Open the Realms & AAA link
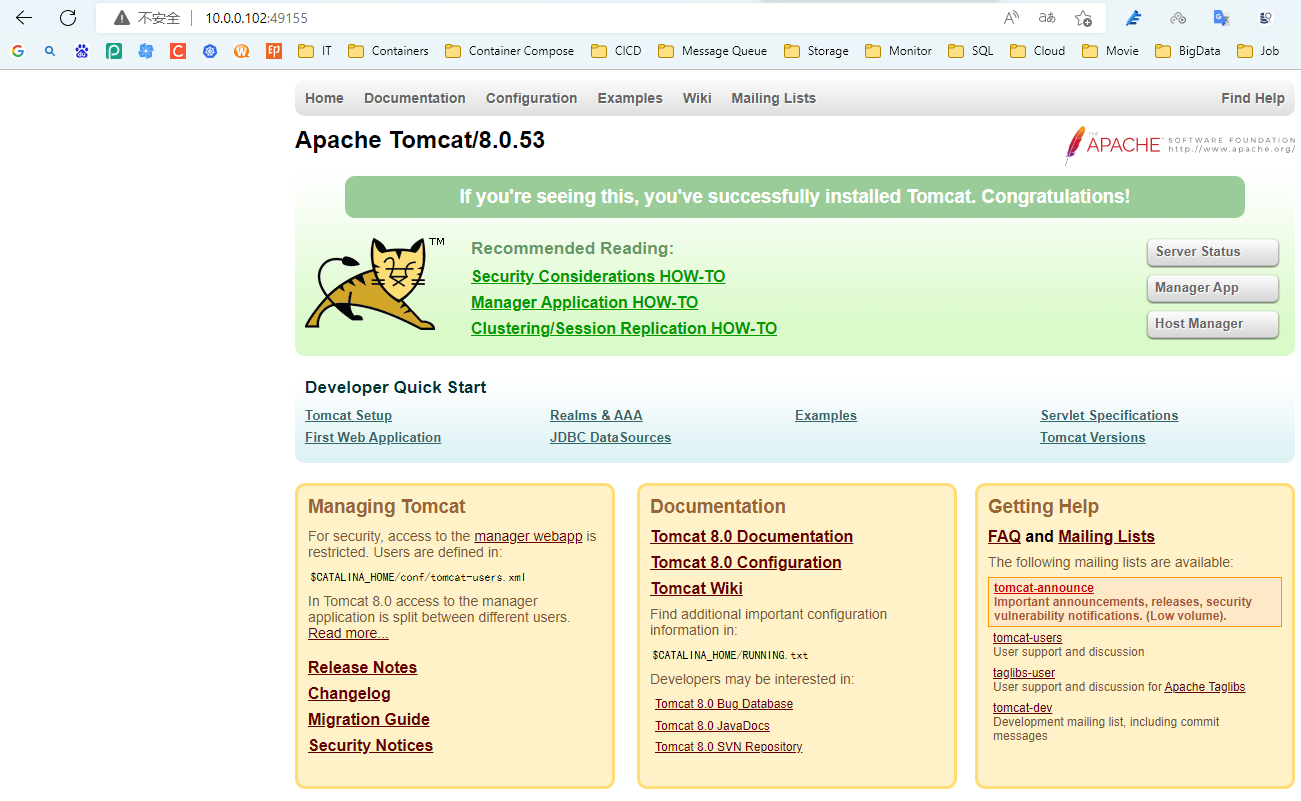 click(x=596, y=415)
